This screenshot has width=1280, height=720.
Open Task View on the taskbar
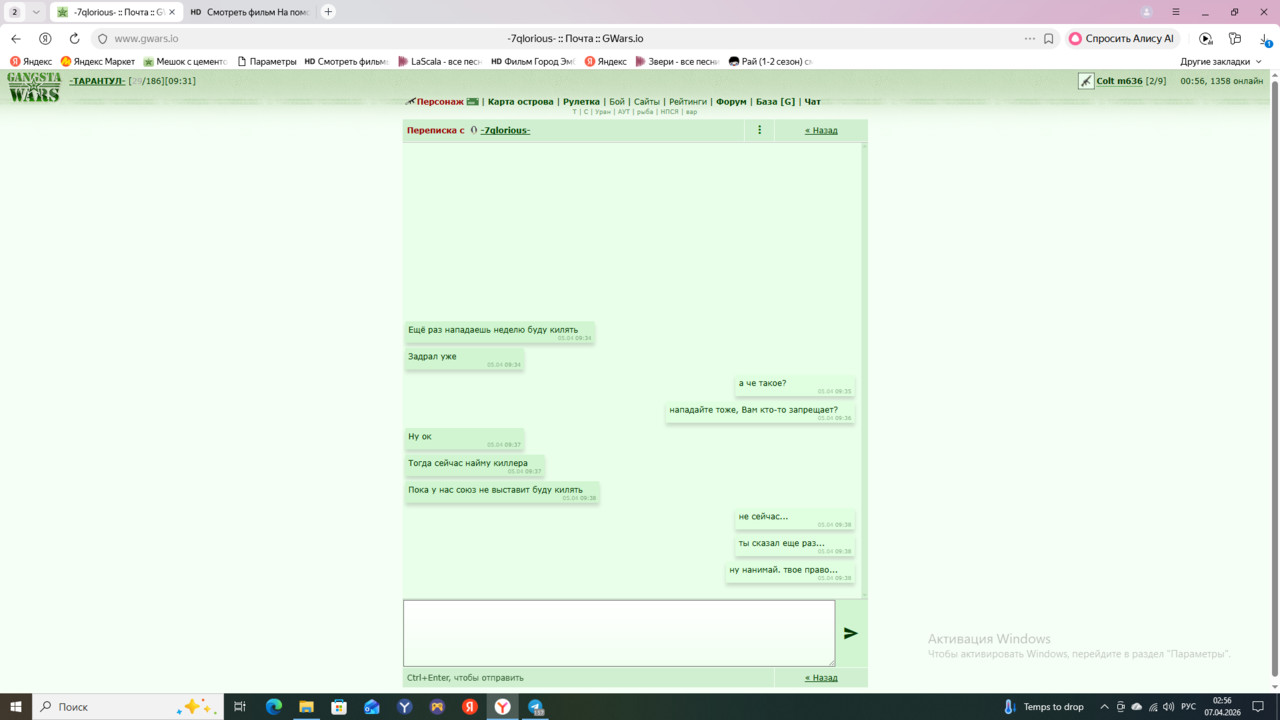(240, 706)
